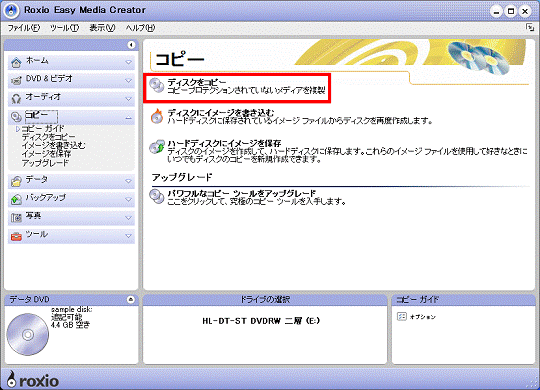Click the ホーム sidebar header label
Image resolution: width=540 pixels, height=390 pixels.
coord(37,61)
